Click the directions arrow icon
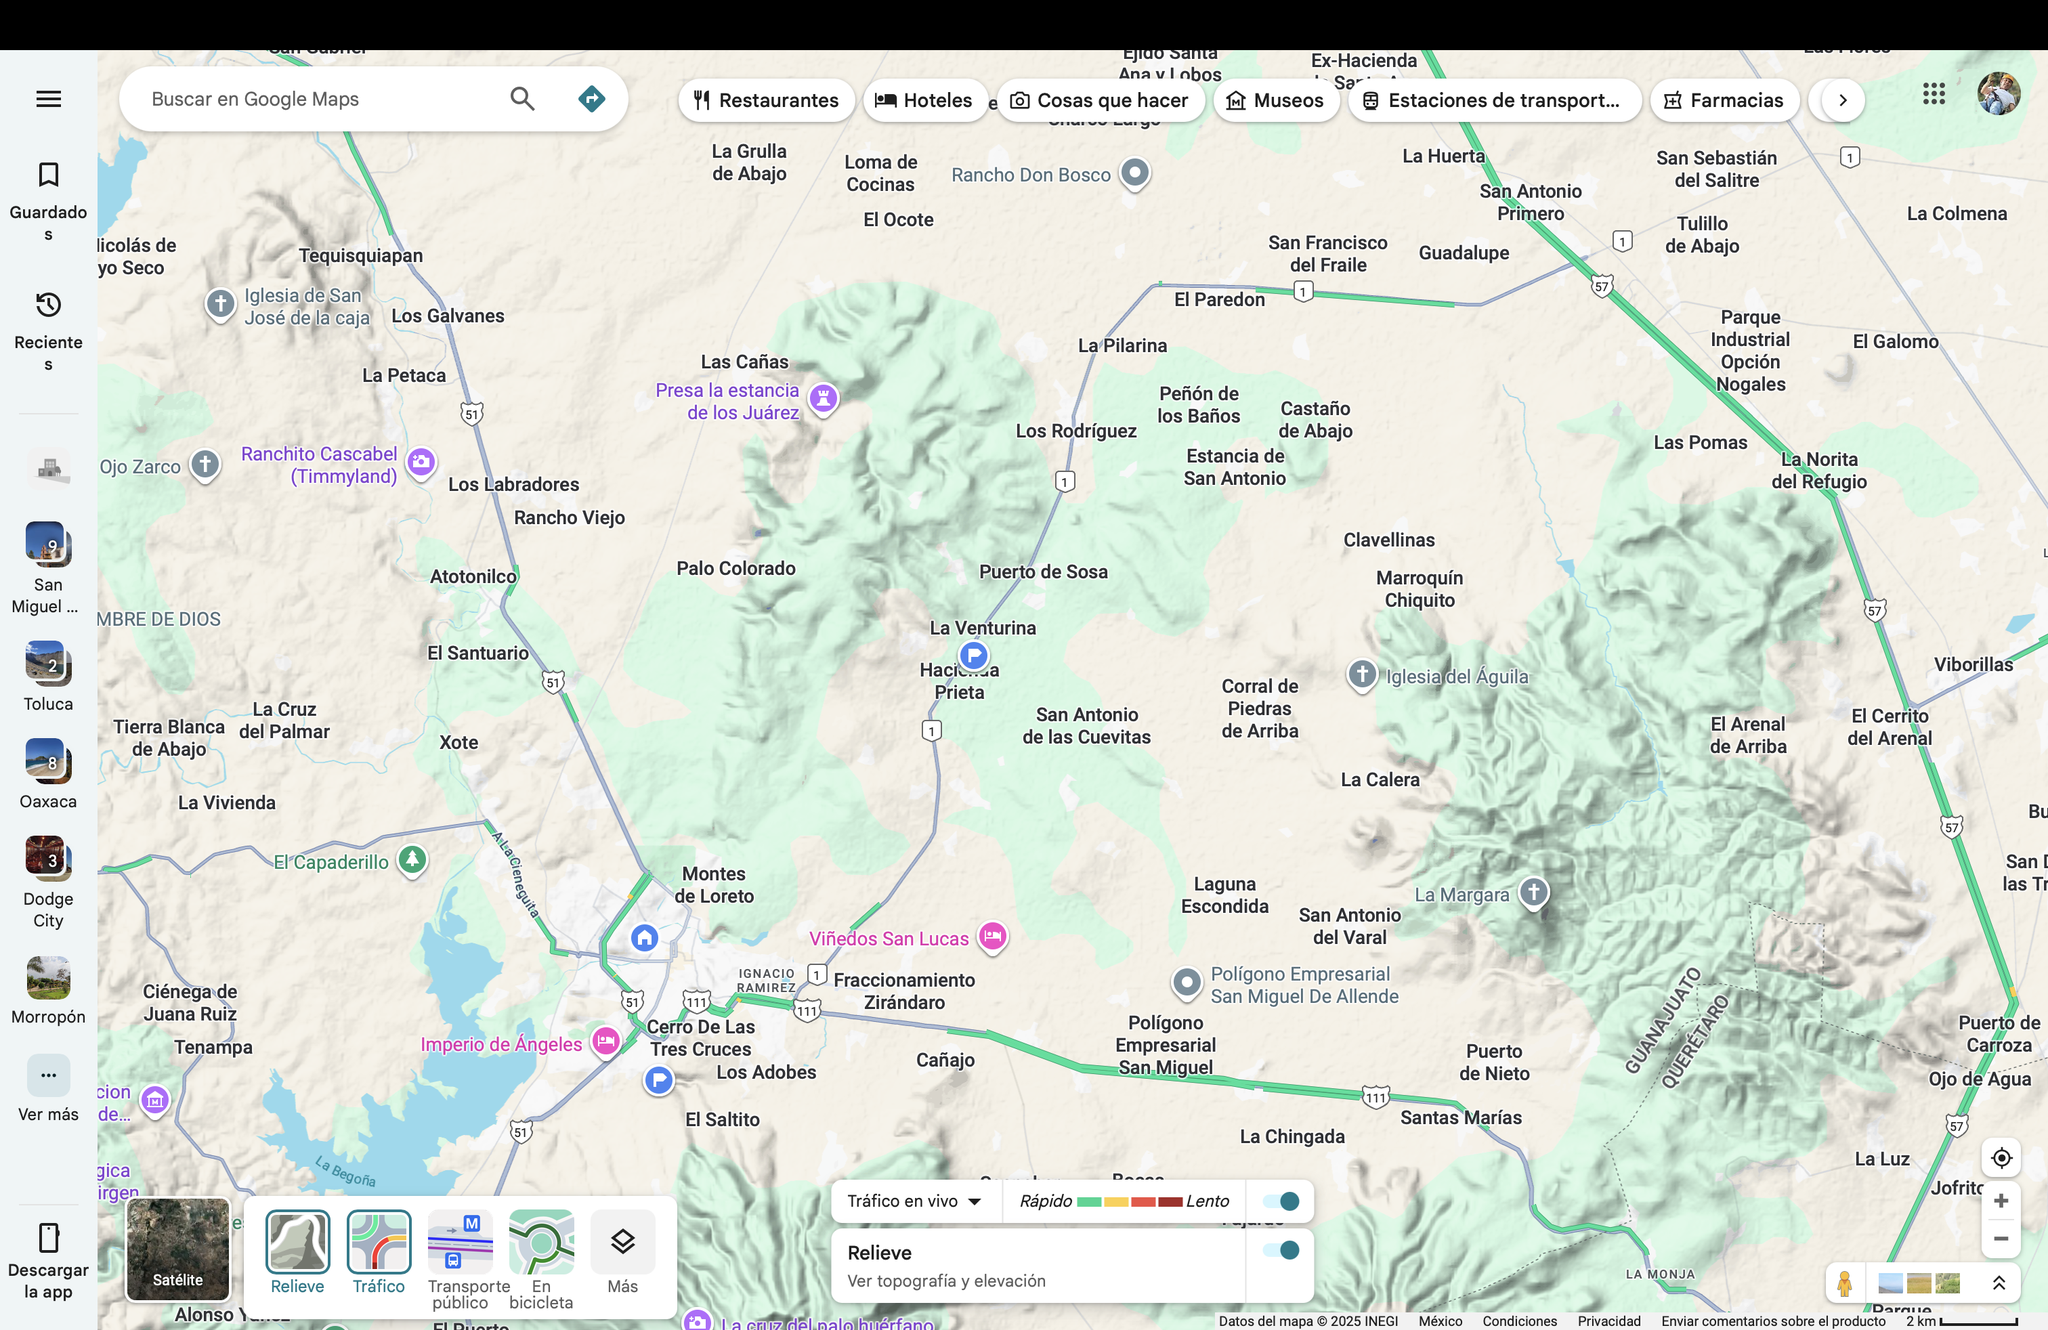 pyautogui.click(x=591, y=99)
